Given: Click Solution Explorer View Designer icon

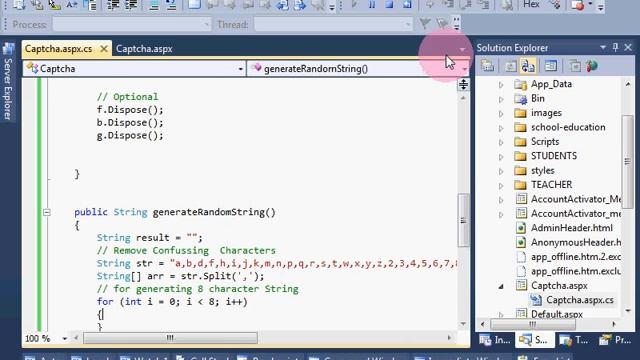Looking at the screenshot, I should tap(551, 66).
